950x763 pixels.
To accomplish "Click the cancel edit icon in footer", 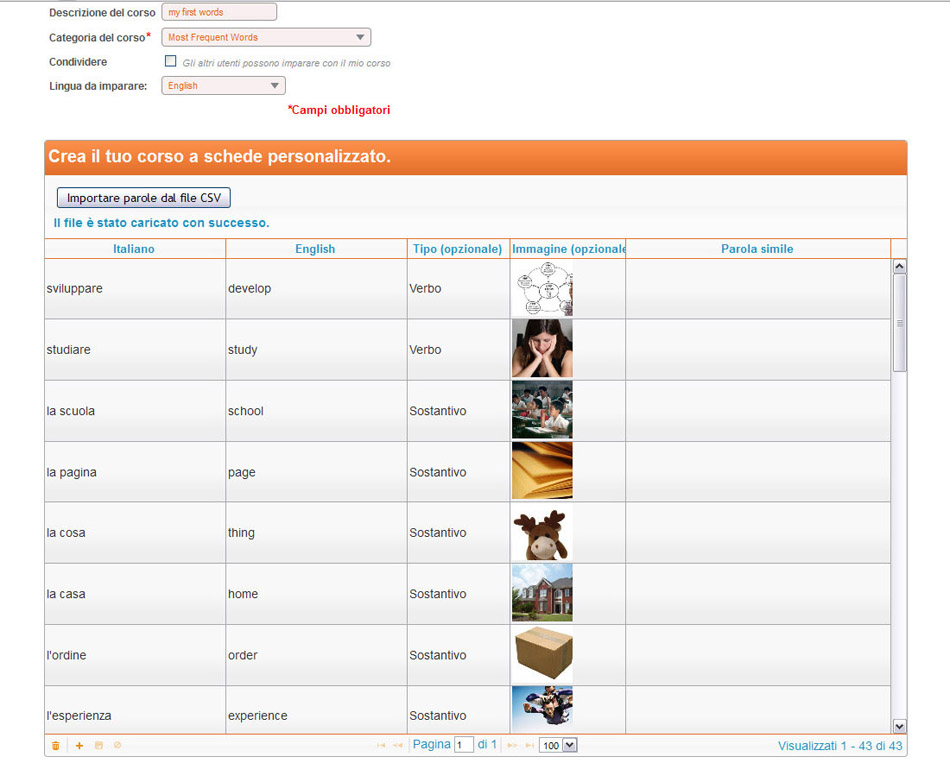I will 117,745.
